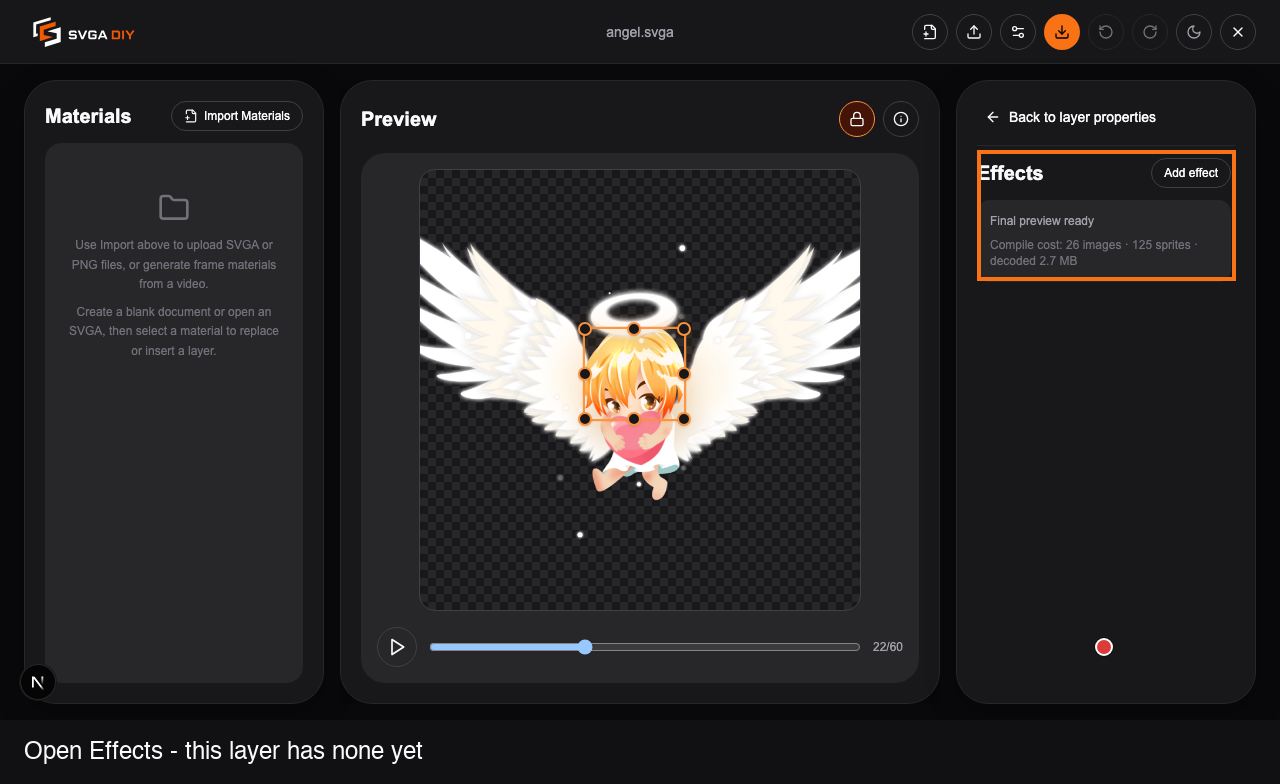Click the timeline slider handle

click(585, 647)
